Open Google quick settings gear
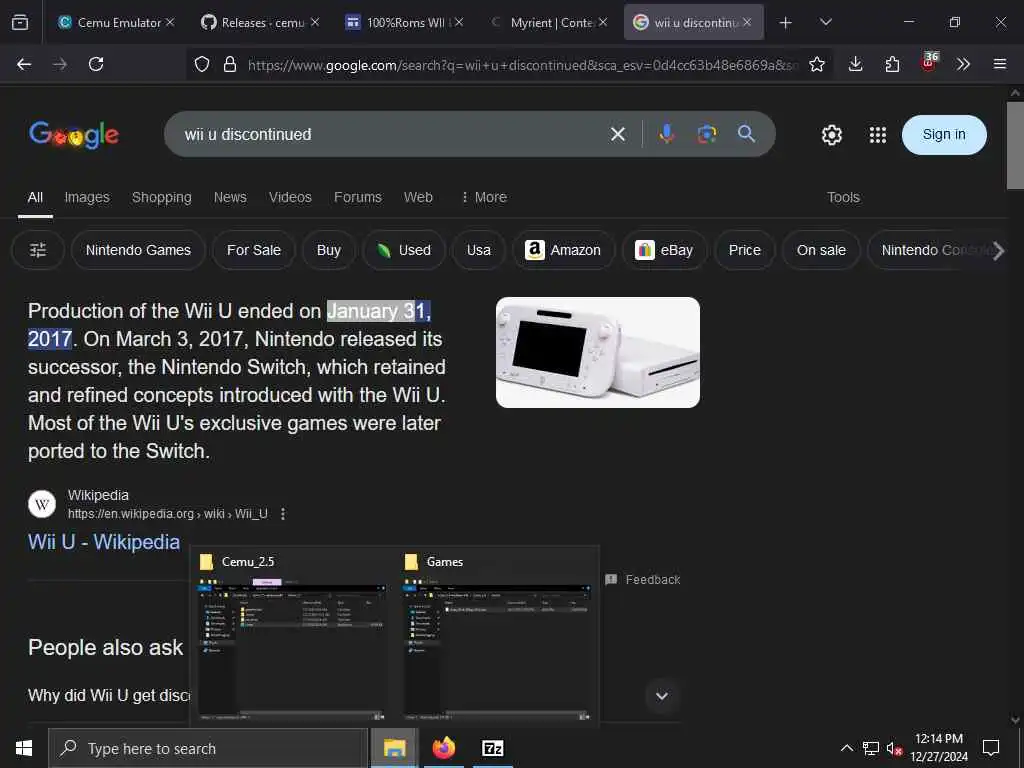The height and width of the screenshot is (768, 1024). [831, 135]
